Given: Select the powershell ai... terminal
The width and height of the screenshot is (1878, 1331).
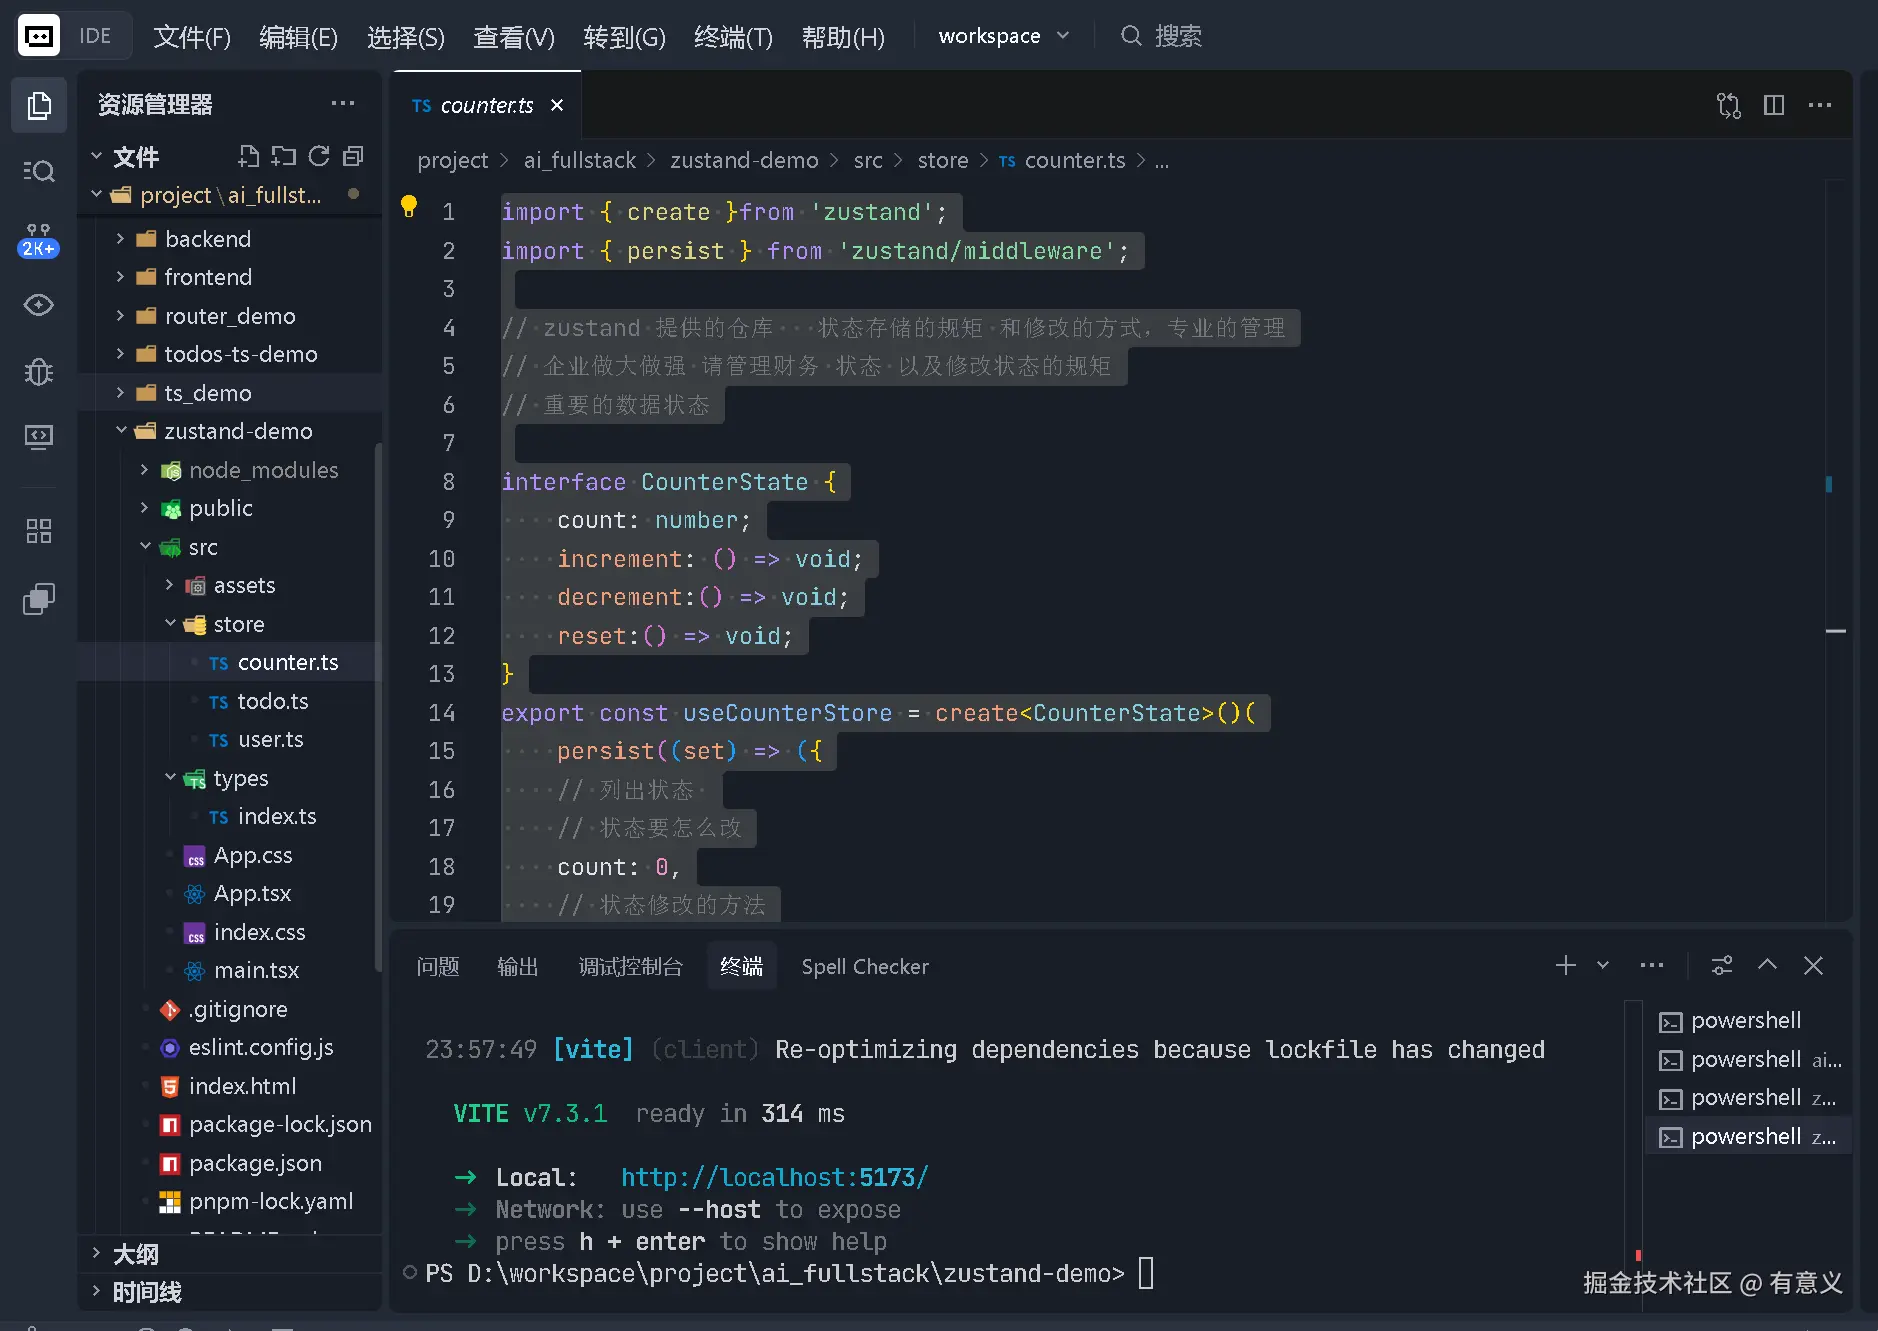Looking at the screenshot, I should [x=1746, y=1060].
